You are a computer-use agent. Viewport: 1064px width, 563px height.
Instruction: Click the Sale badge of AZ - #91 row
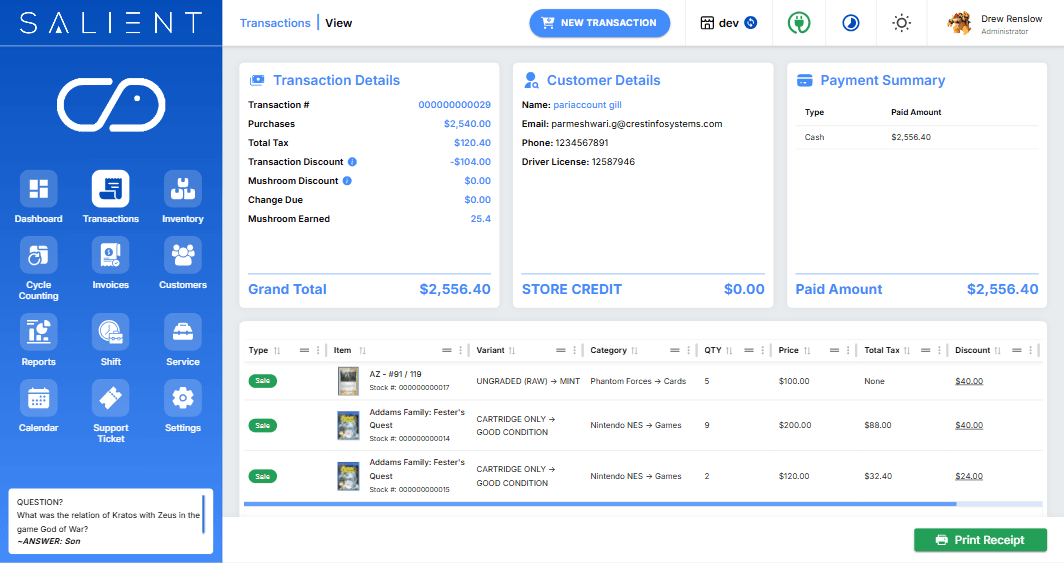click(263, 381)
